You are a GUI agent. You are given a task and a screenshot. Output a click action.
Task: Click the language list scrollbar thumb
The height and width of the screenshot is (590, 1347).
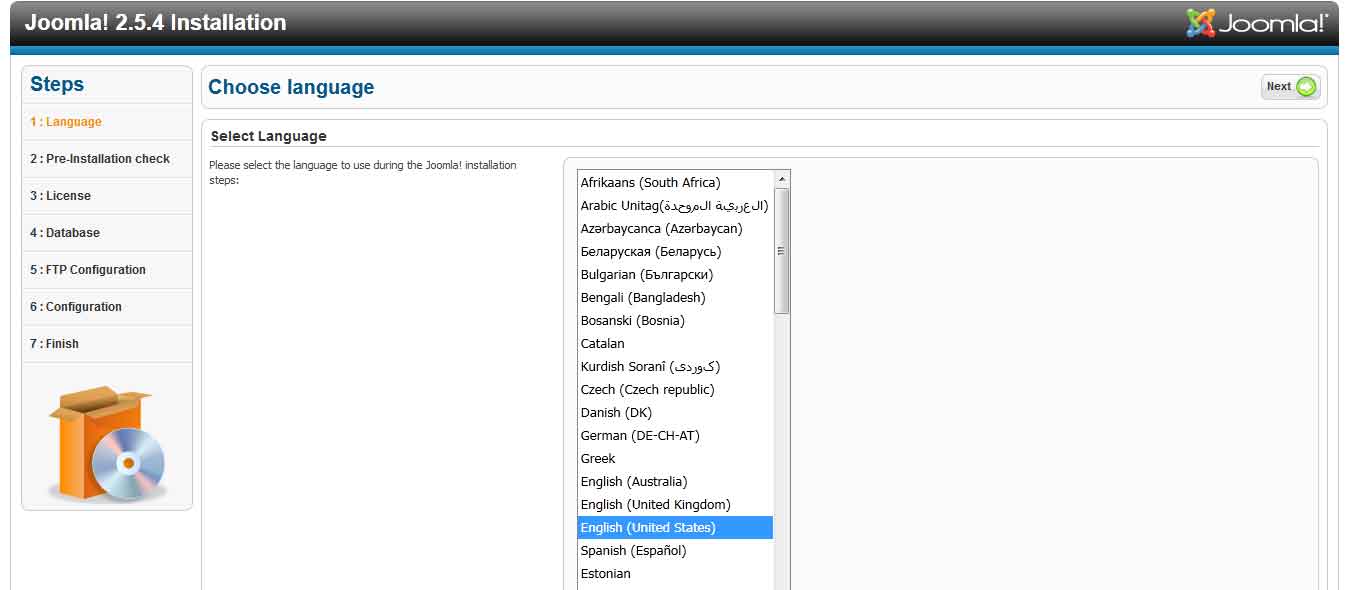tap(782, 251)
